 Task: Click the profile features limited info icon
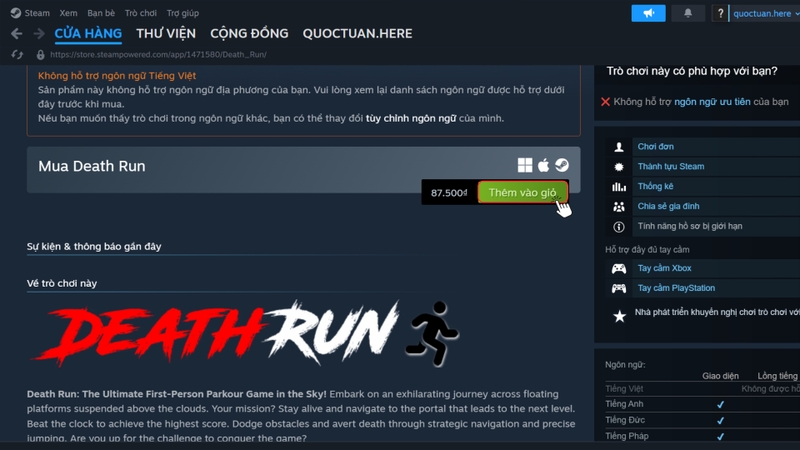[619, 227]
